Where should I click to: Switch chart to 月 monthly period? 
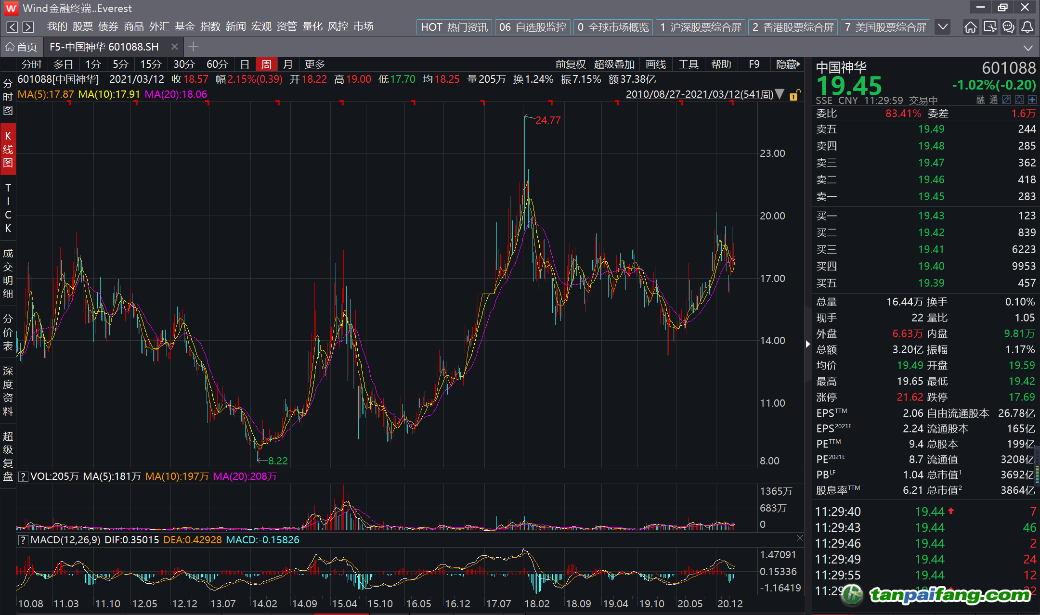288,64
